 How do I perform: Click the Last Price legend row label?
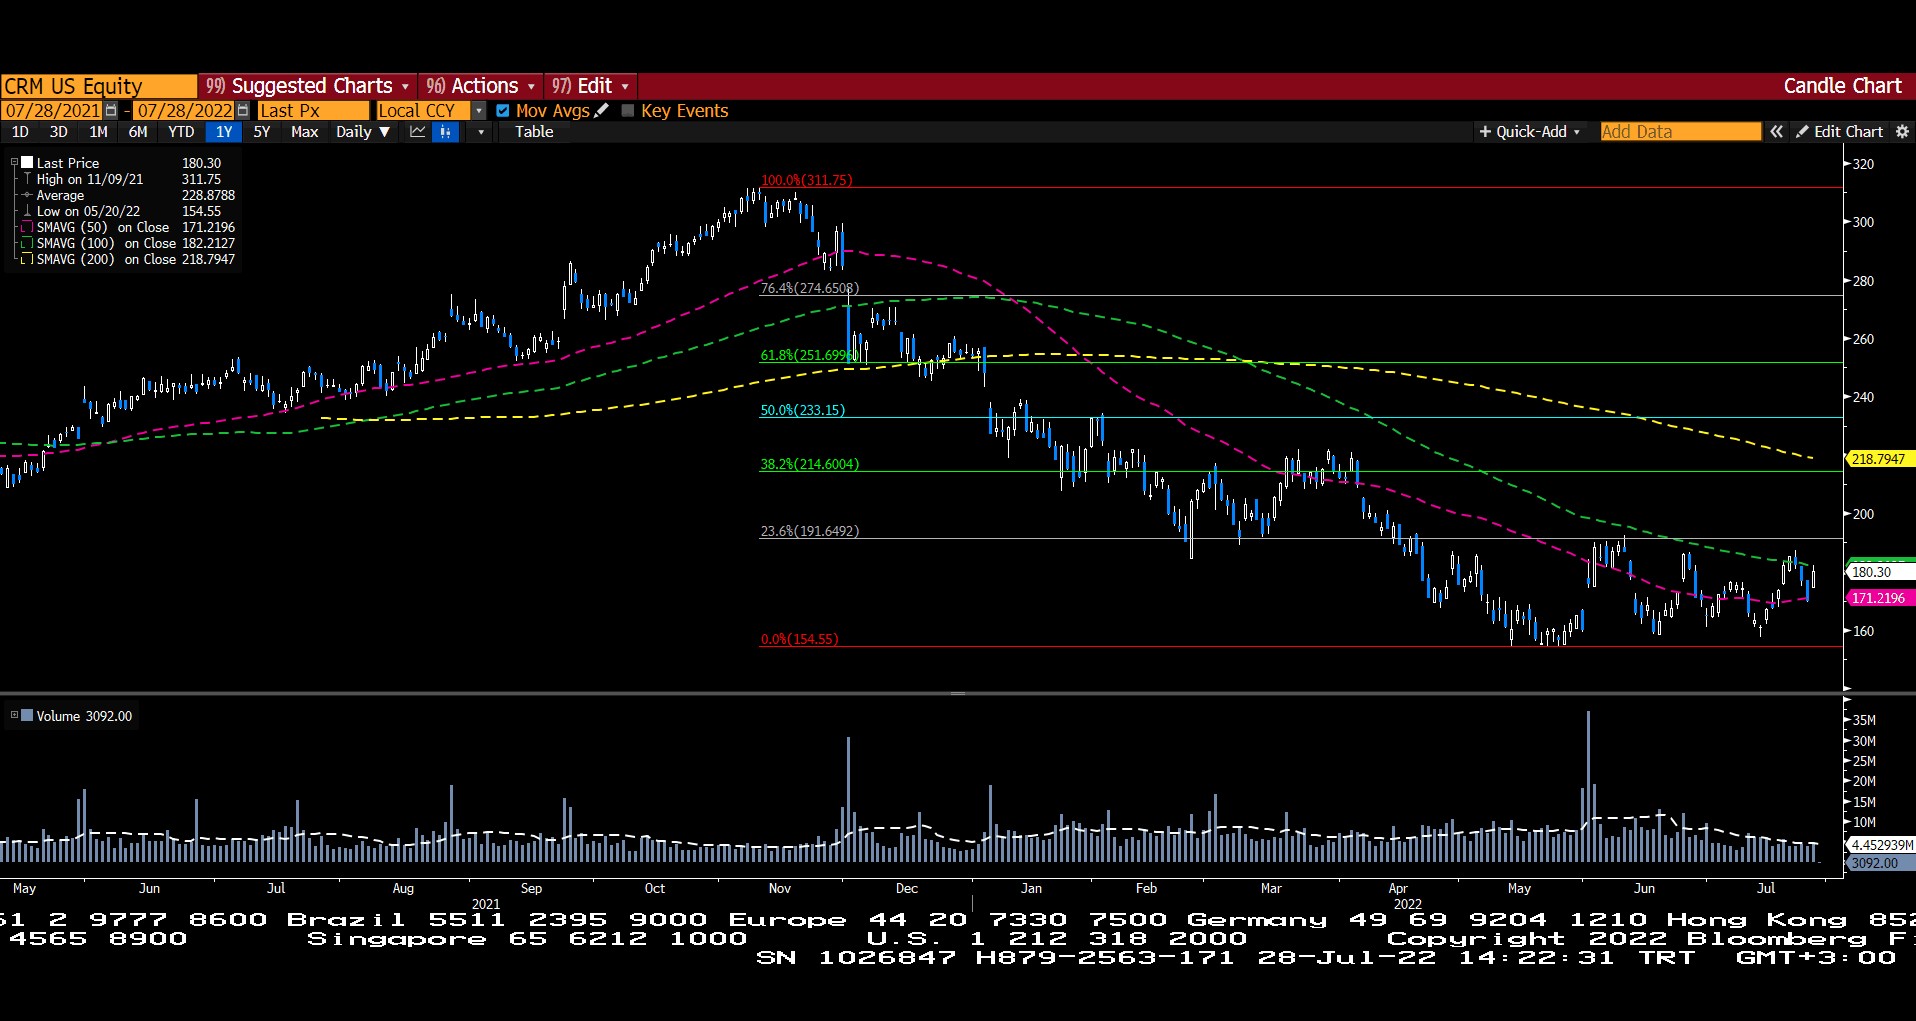(x=68, y=163)
